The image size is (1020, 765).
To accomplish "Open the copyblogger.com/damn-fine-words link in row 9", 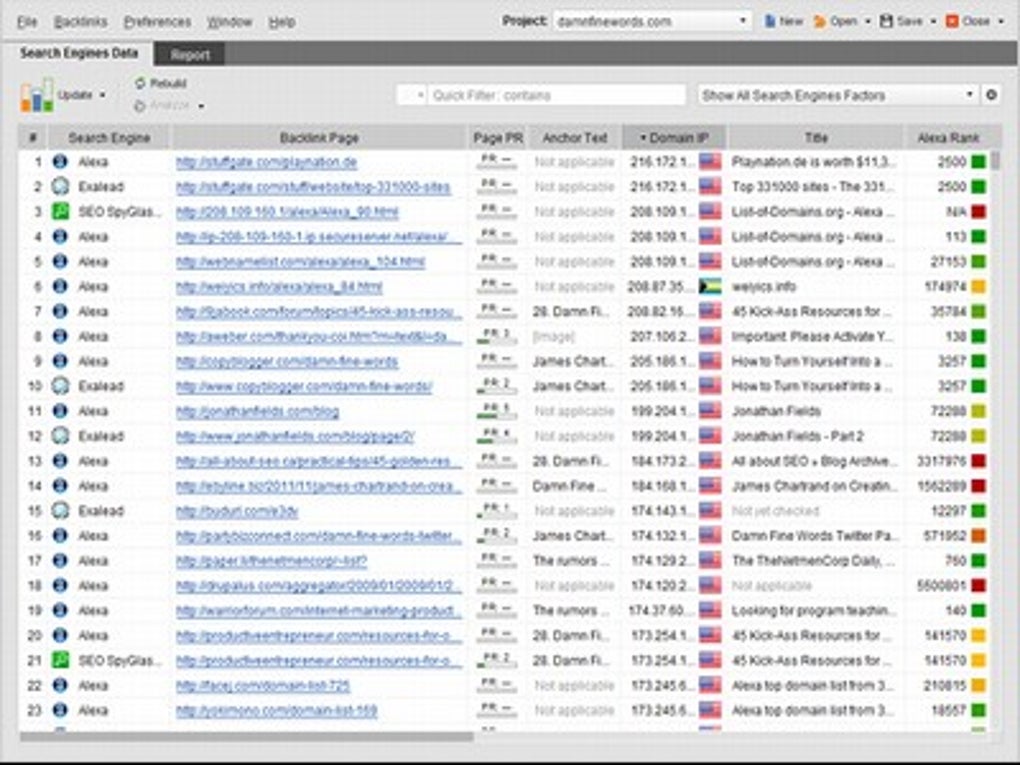I will pyautogui.click(x=287, y=361).
